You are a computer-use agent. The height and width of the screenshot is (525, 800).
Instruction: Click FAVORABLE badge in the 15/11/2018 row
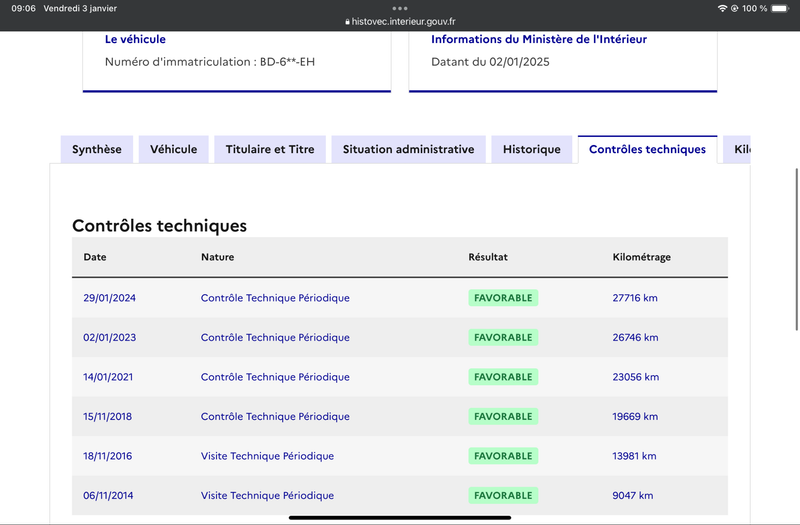point(503,416)
